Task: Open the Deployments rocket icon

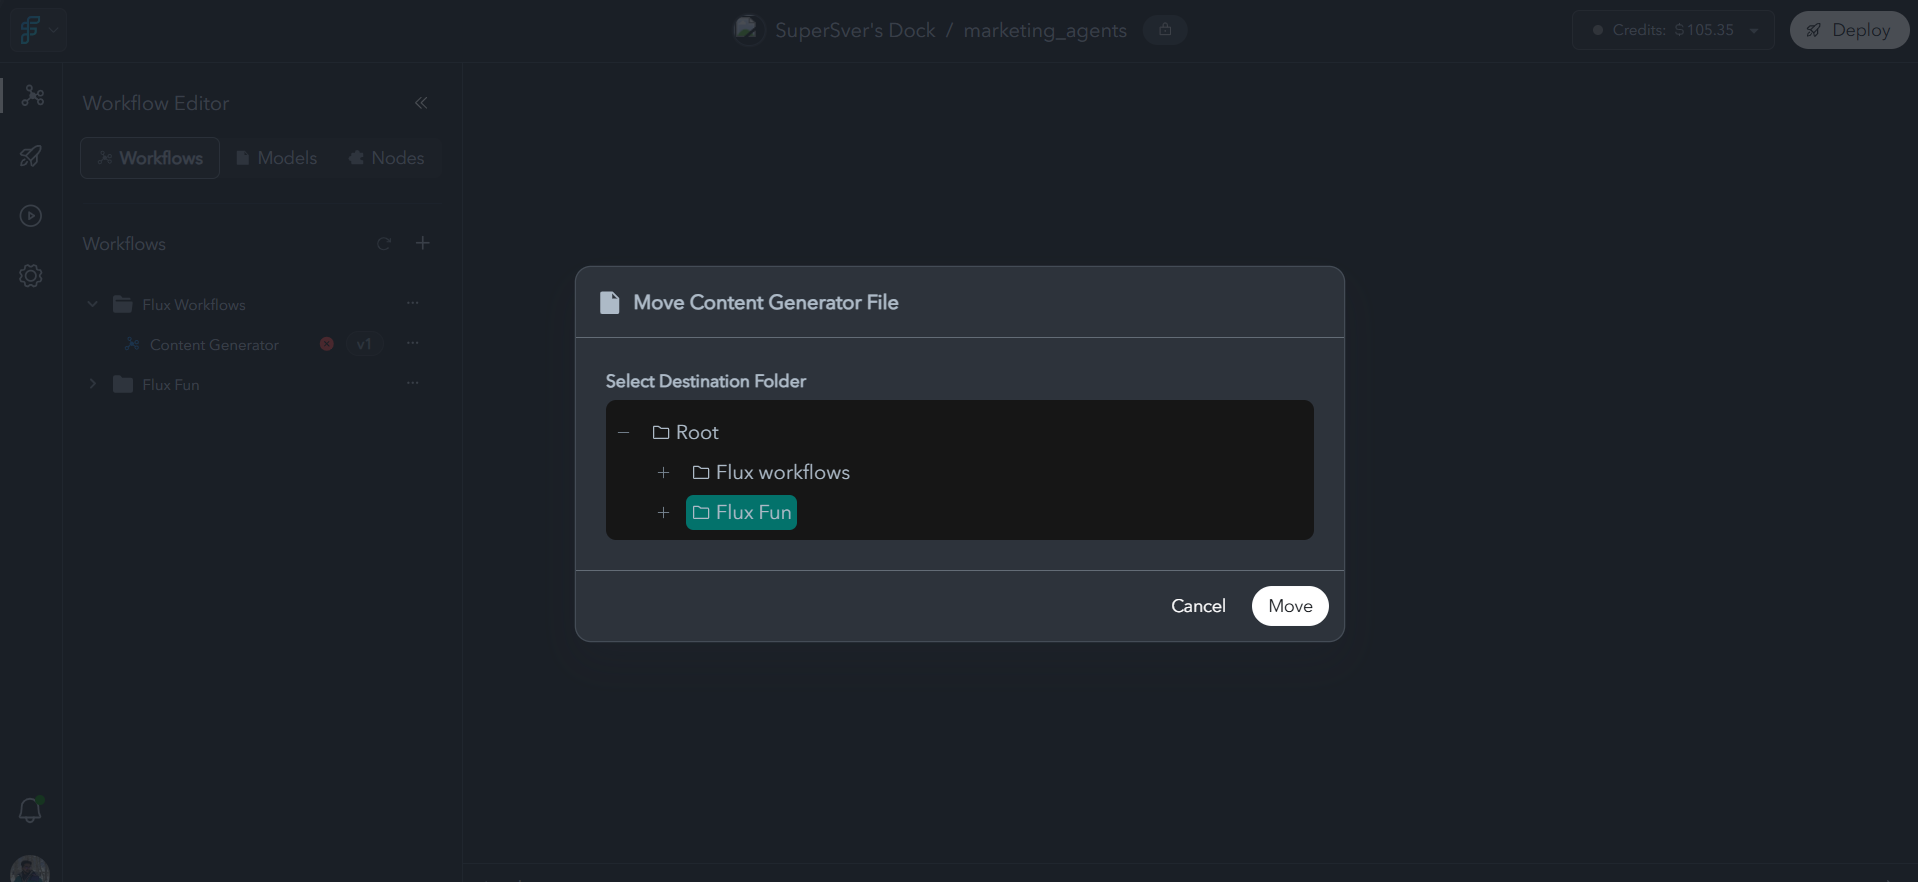Action: point(31,156)
